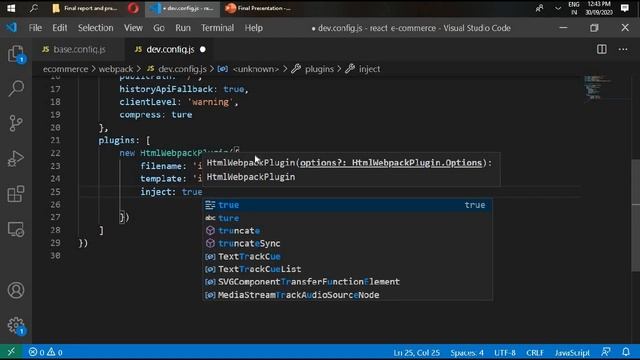This screenshot has width=640, height=360.
Task: Choose the SVGComponentTransferFunctionElement suggestion
Action: point(347,282)
